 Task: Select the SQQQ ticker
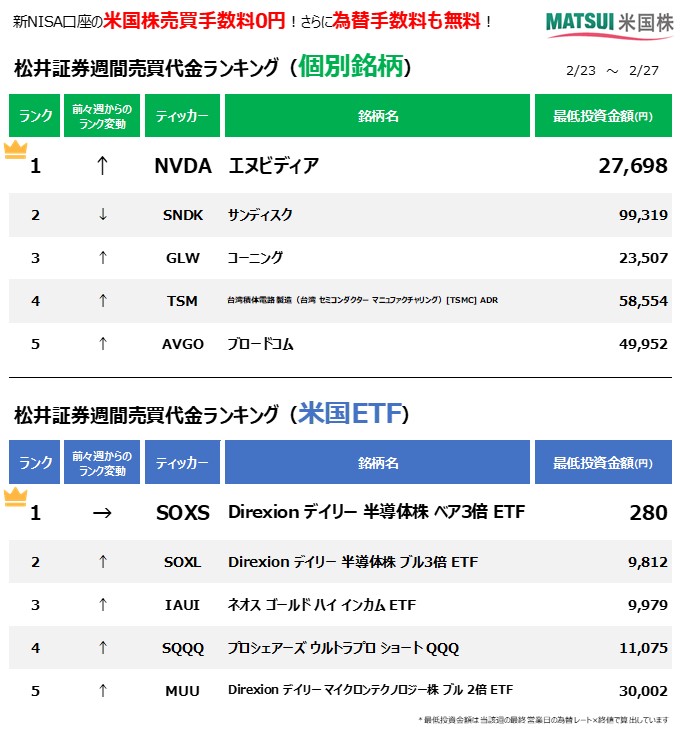(183, 648)
